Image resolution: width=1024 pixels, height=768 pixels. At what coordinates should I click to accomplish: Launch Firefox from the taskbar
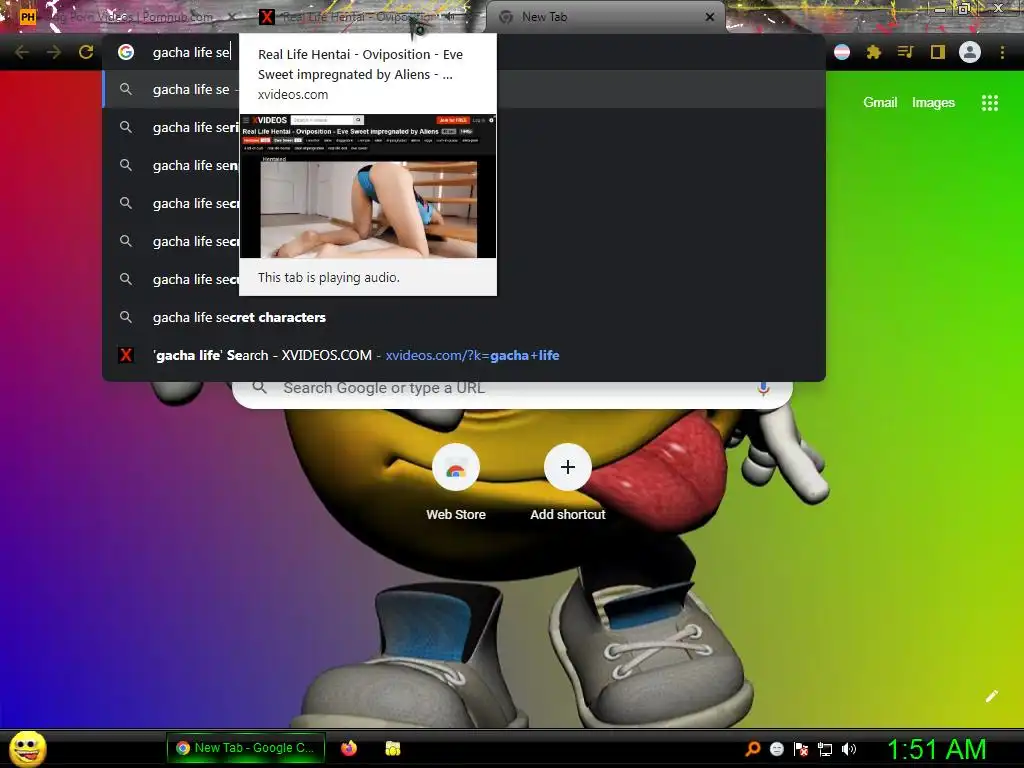click(349, 748)
